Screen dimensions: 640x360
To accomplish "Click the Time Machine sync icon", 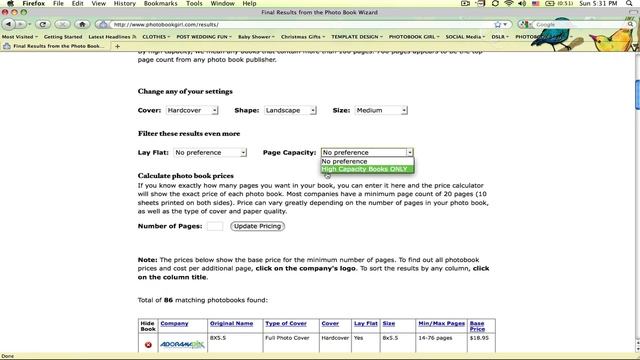I will coord(495,3).
